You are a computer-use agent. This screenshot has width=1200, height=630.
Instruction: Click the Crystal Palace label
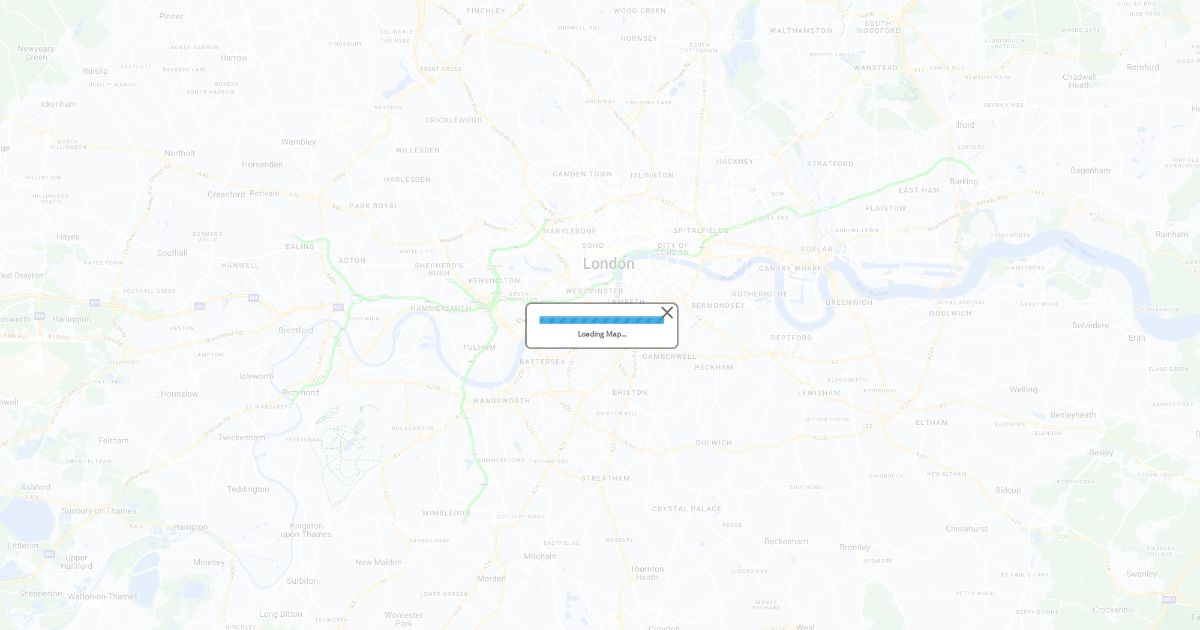click(687, 509)
